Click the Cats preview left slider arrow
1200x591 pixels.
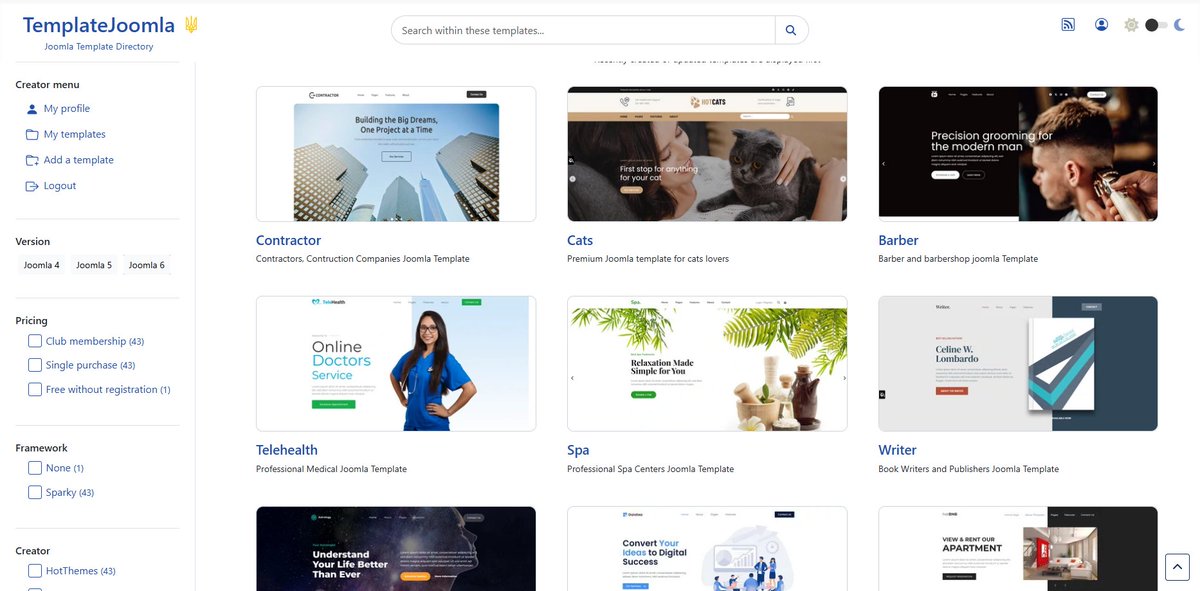[x=572, y=179]
